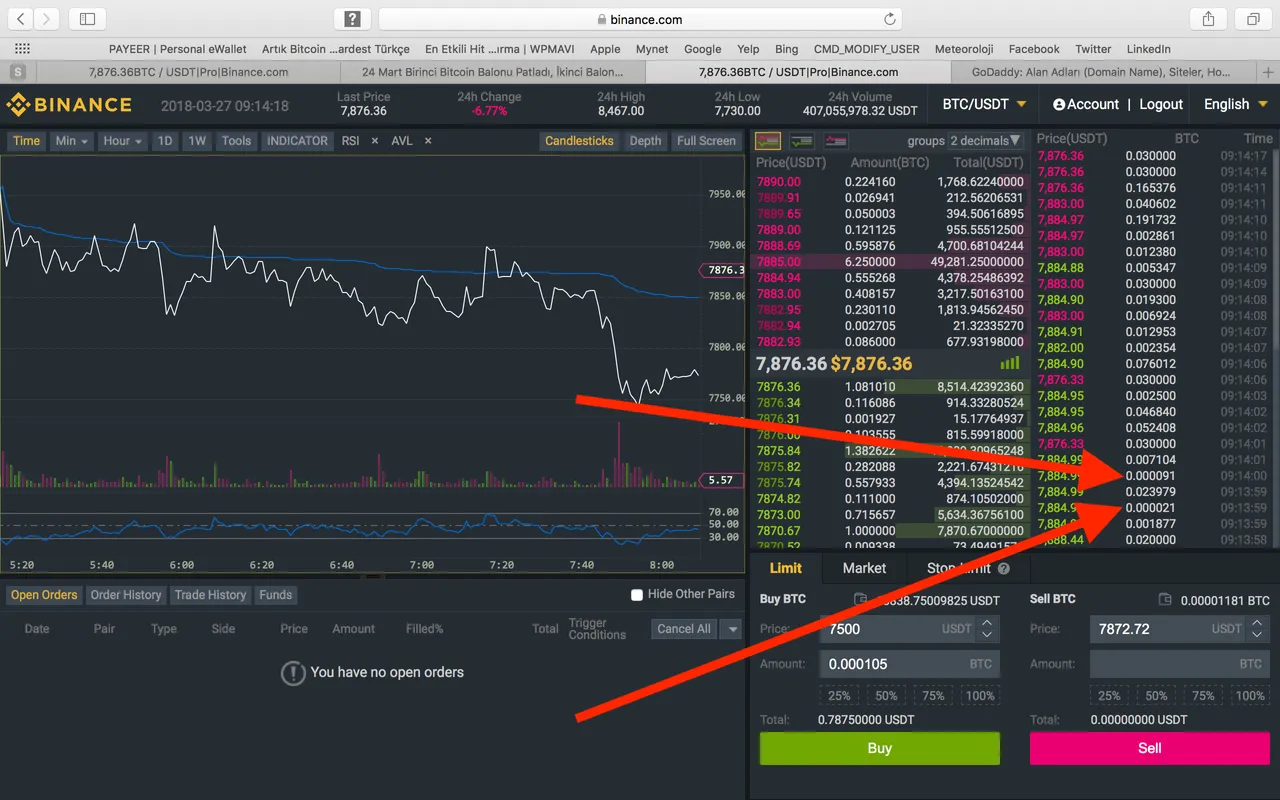This screenshot has width=1280, height=800.
Task: Select the 1W chart interval
Action: [x=198, y=141]
